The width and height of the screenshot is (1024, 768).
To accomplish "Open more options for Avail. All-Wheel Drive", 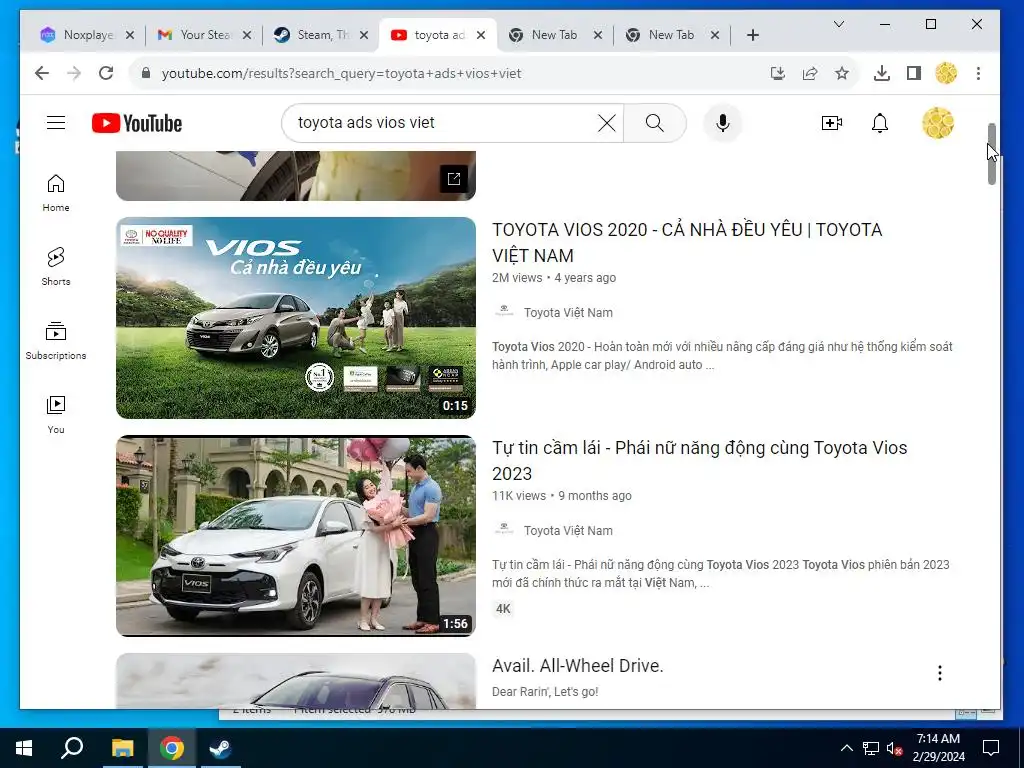I will (x=940, y=673).
